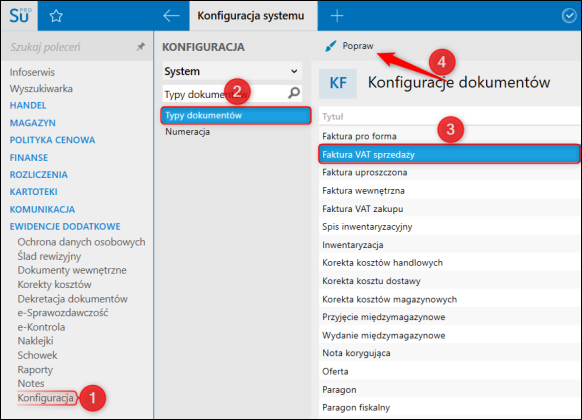Viewport: 582px width, 420px height.
Task: Click the magnifier icon in configuration search
Action: pyautogui.click(x=294, y=93)
